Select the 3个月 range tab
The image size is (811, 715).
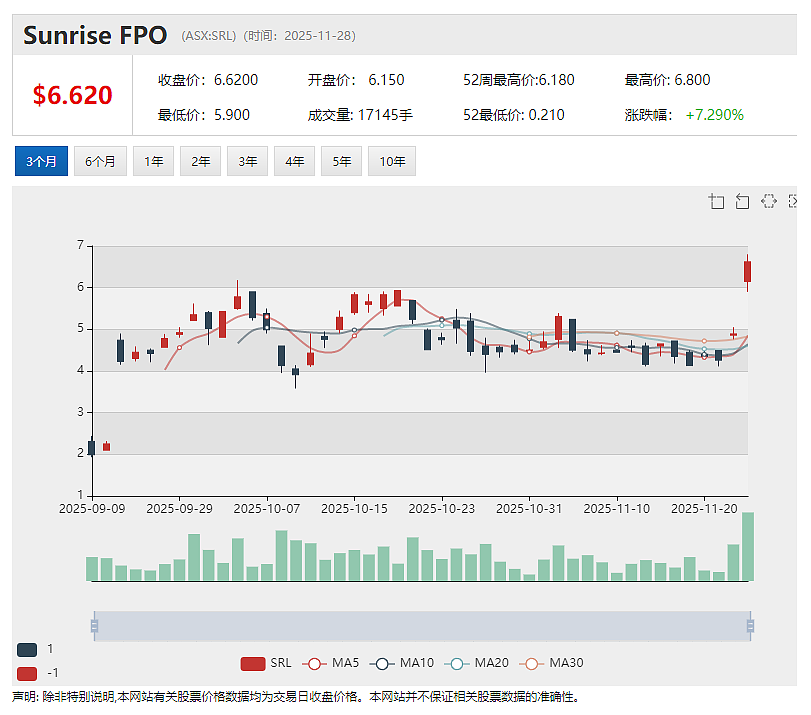tap(41, 161)
